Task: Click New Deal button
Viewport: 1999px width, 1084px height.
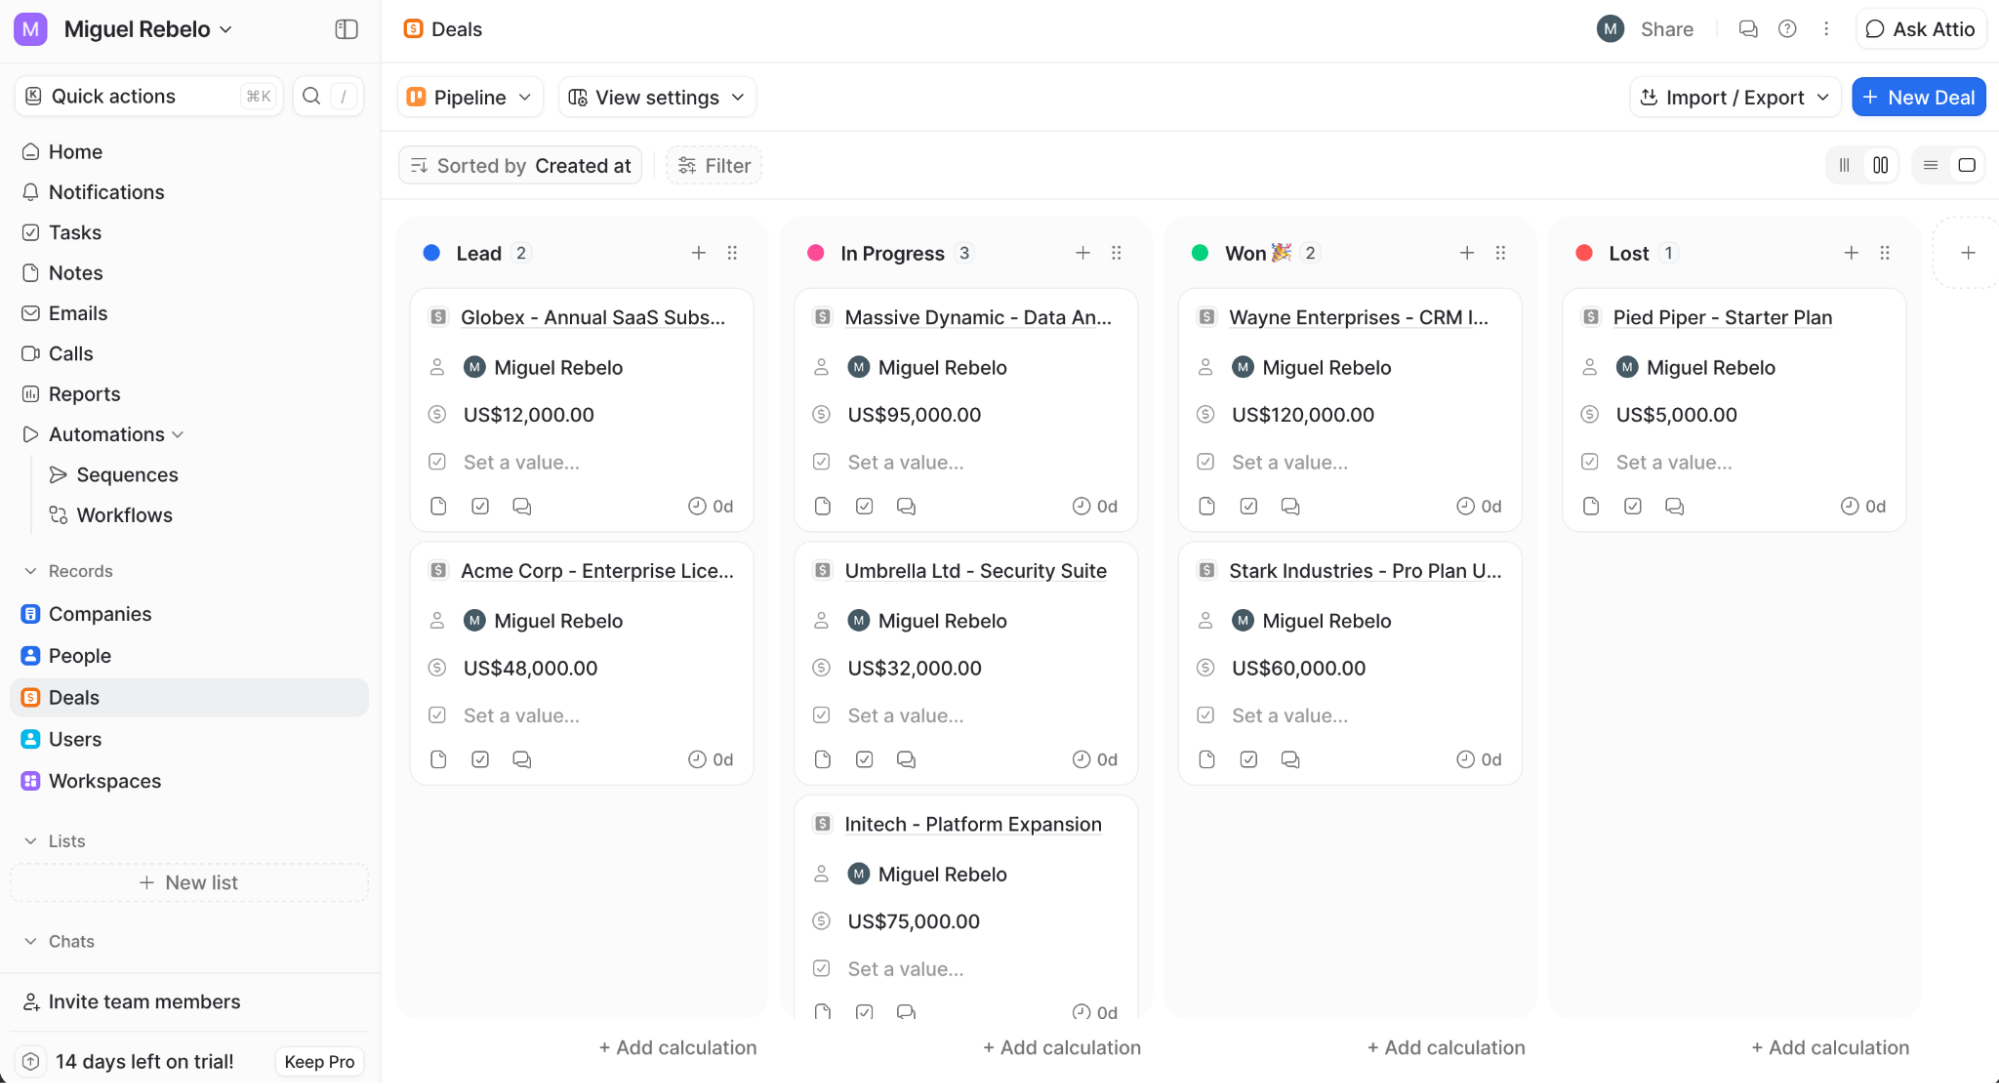Action: (x=1918, y=97)
